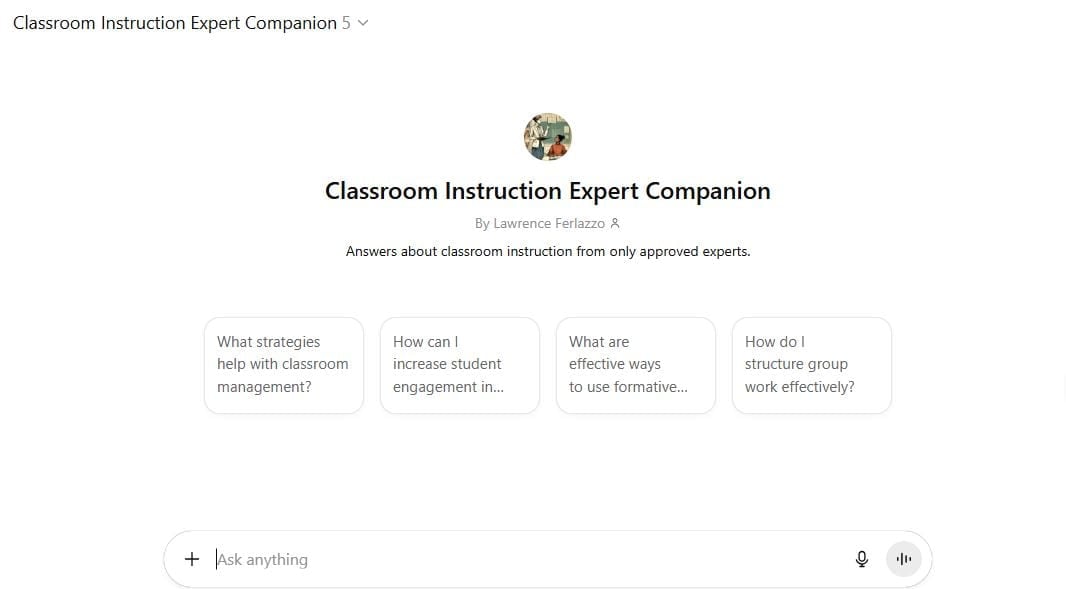Expand the chevron next to model number 5
Screen dimensions: 1066x589
coord(363,23)
